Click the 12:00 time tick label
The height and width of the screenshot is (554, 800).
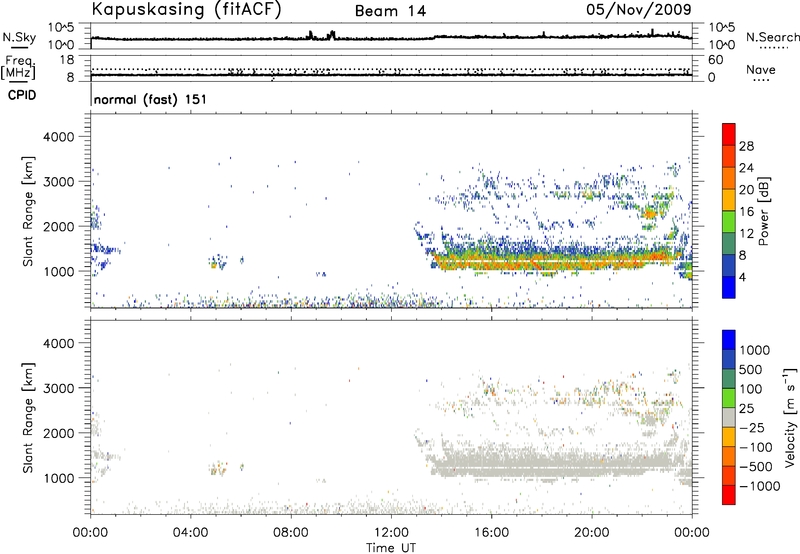(x=391, y=533)
